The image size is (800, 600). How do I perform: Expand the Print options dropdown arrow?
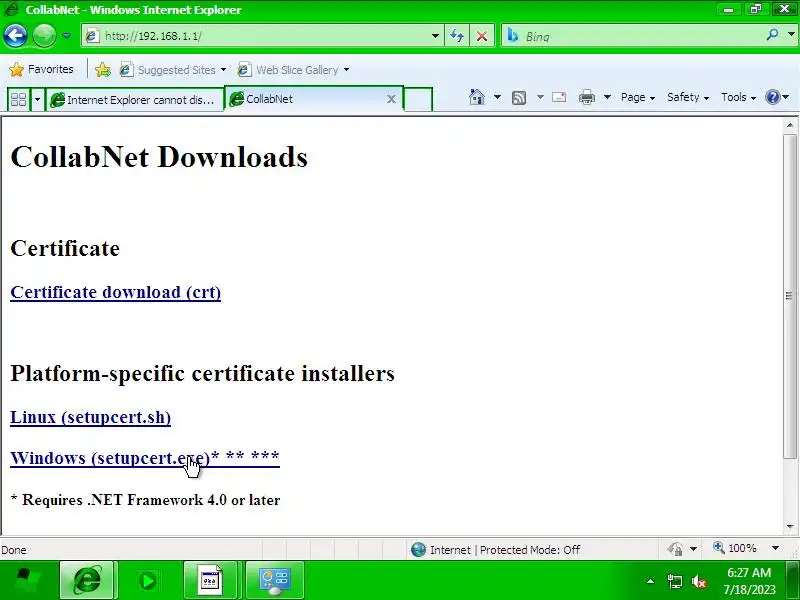(x=607, y=97)
